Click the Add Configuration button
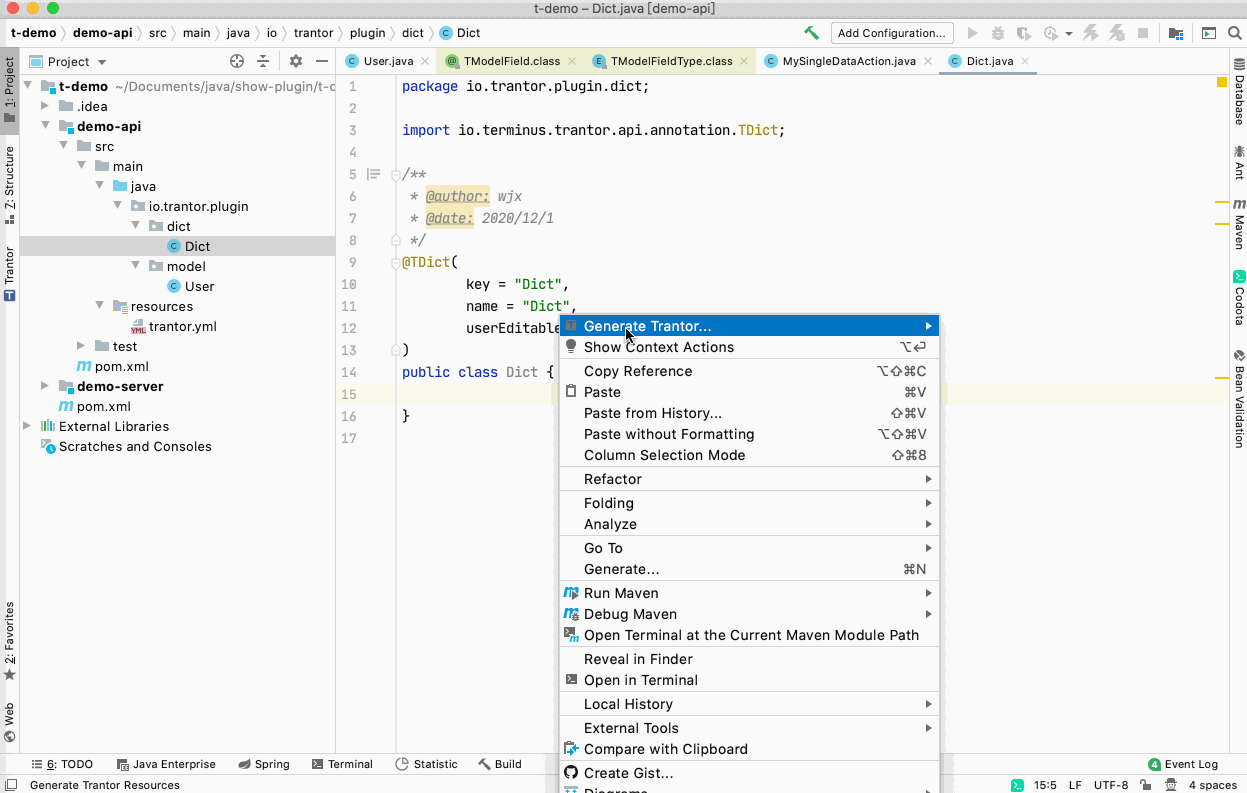 (892, 33)
